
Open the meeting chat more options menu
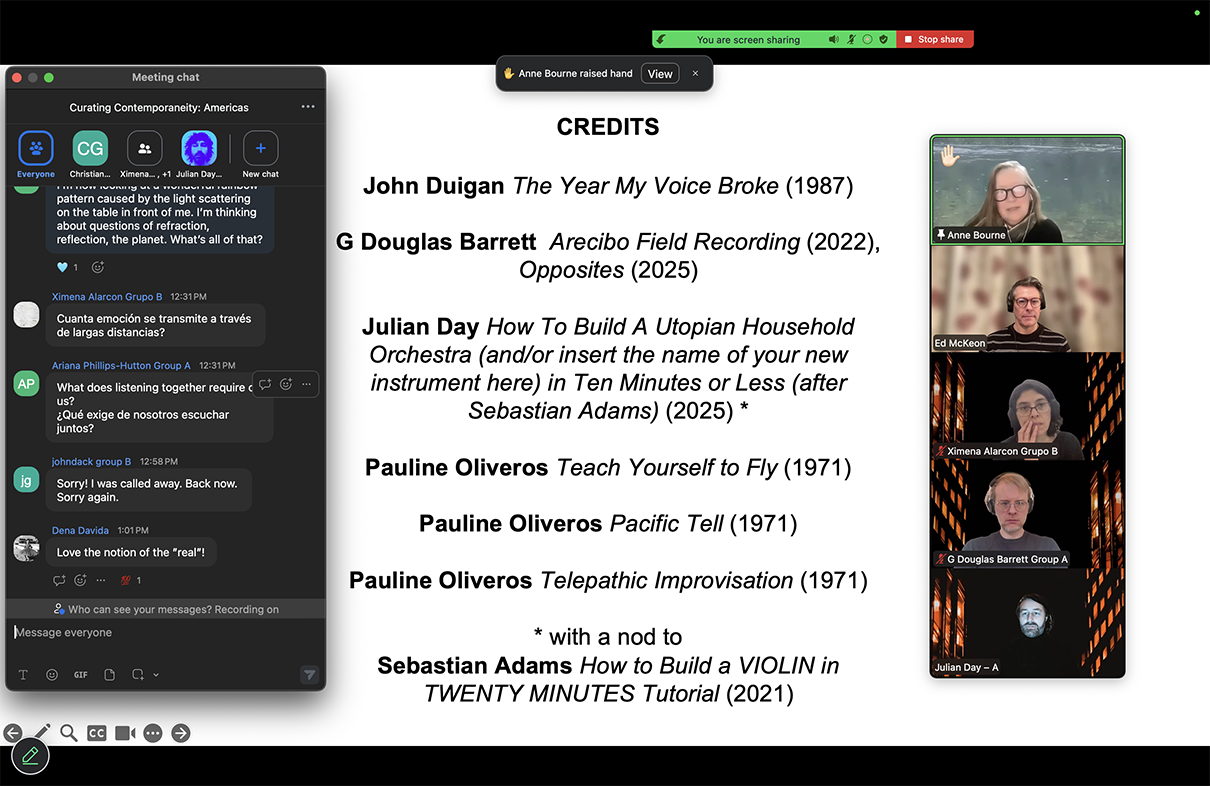308,107
